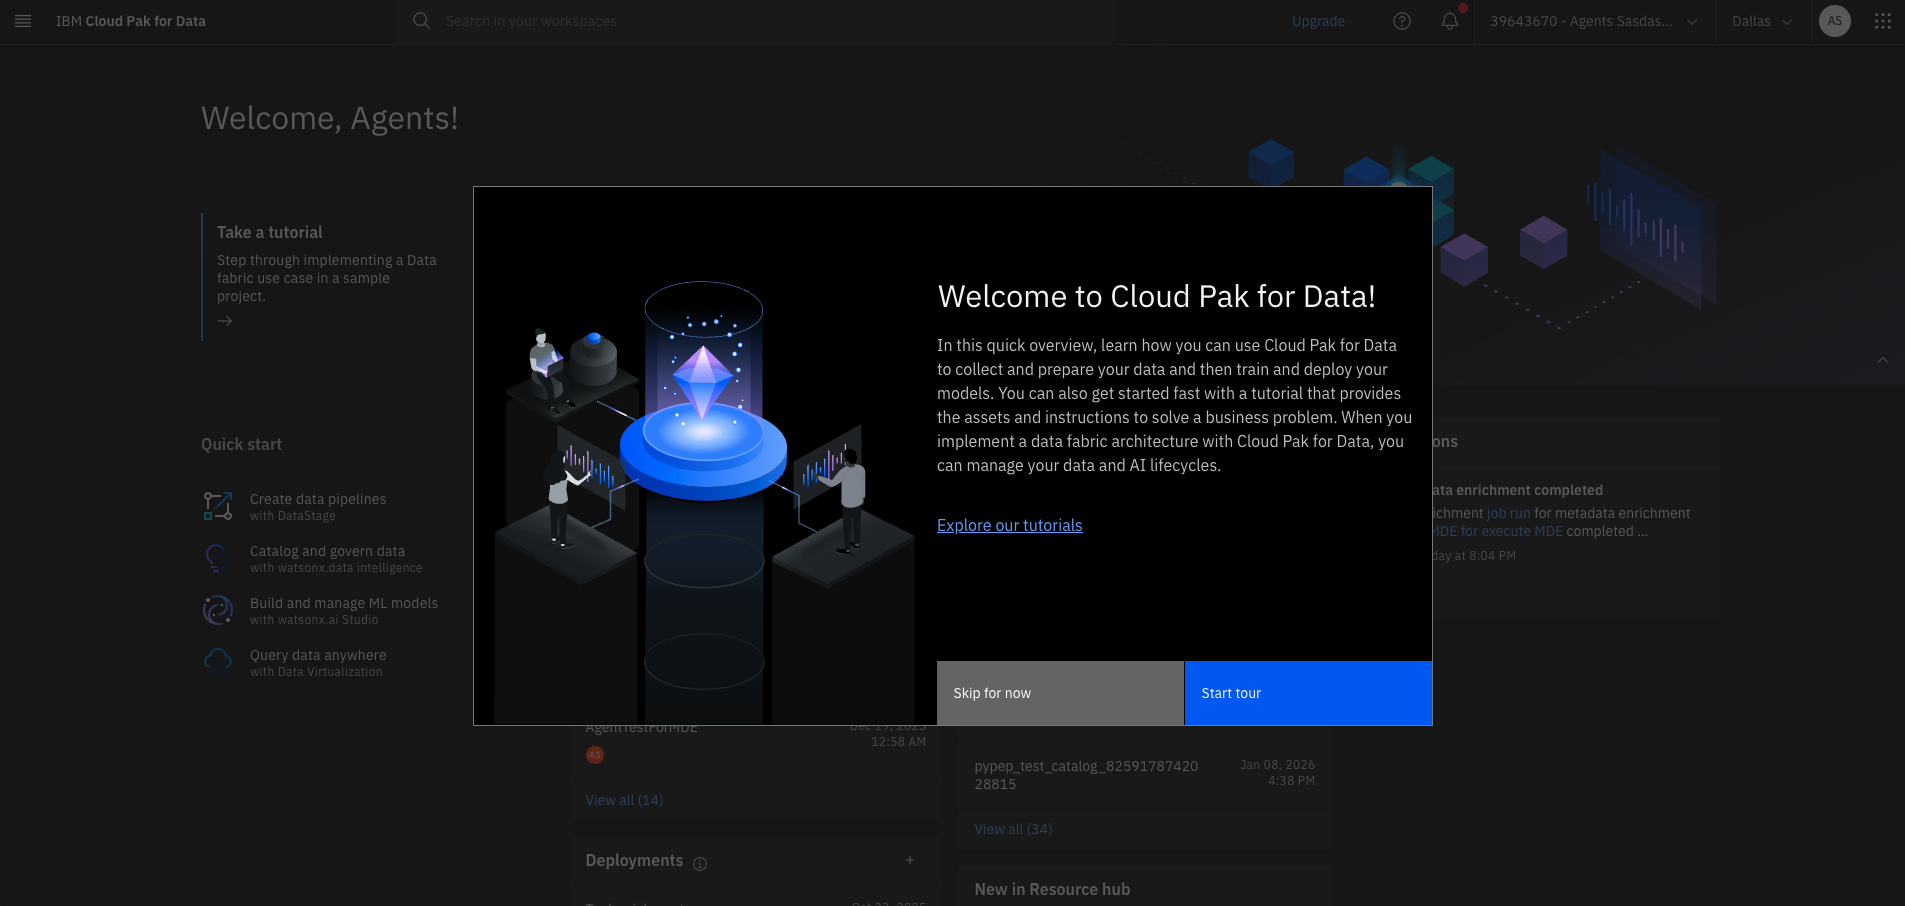Click the Catalog and govern data icon
The image size is (1905, 906).
(218, 558)
